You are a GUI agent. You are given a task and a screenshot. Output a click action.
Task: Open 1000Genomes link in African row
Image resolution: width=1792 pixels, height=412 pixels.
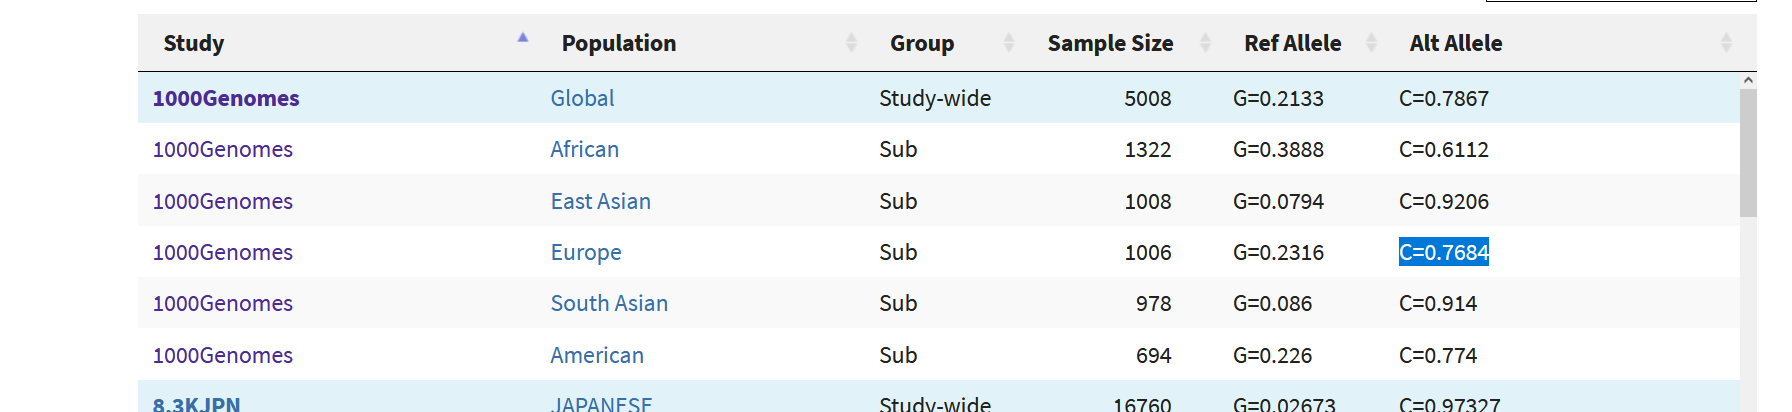(x=222, y=149)
